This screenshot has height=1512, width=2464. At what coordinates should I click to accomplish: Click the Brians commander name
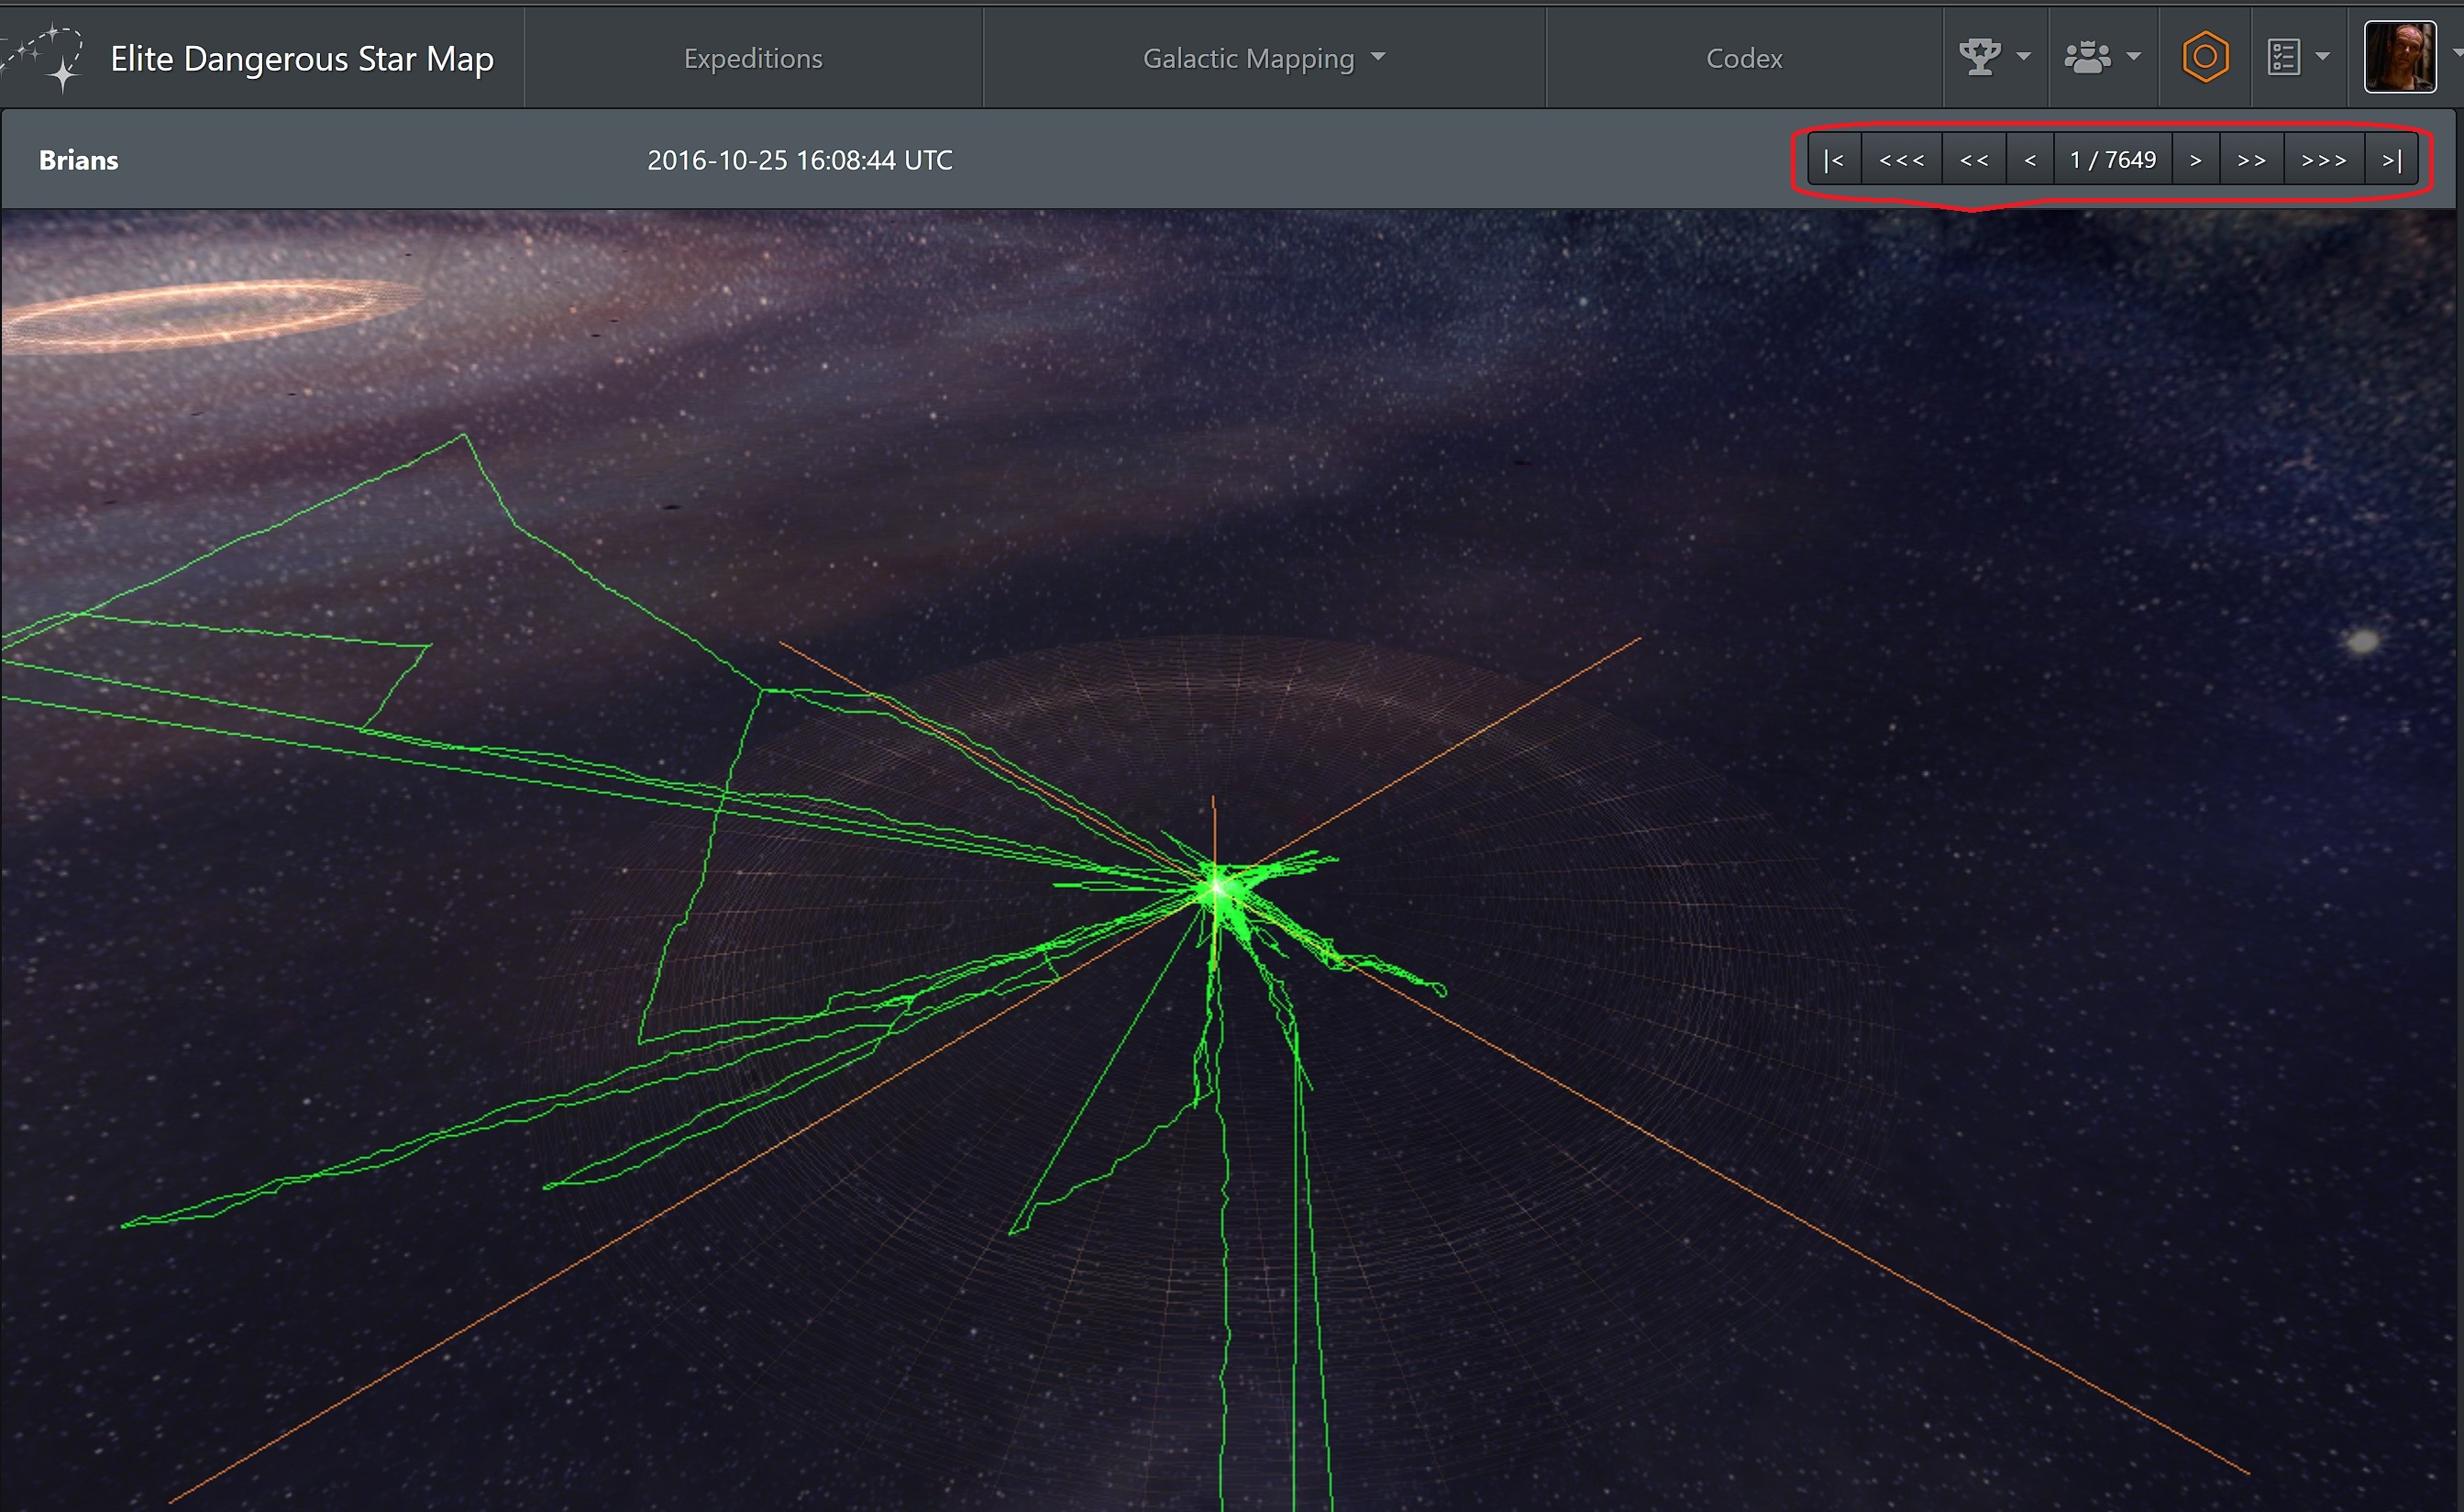pyautogui.click(x=78, y=160)
